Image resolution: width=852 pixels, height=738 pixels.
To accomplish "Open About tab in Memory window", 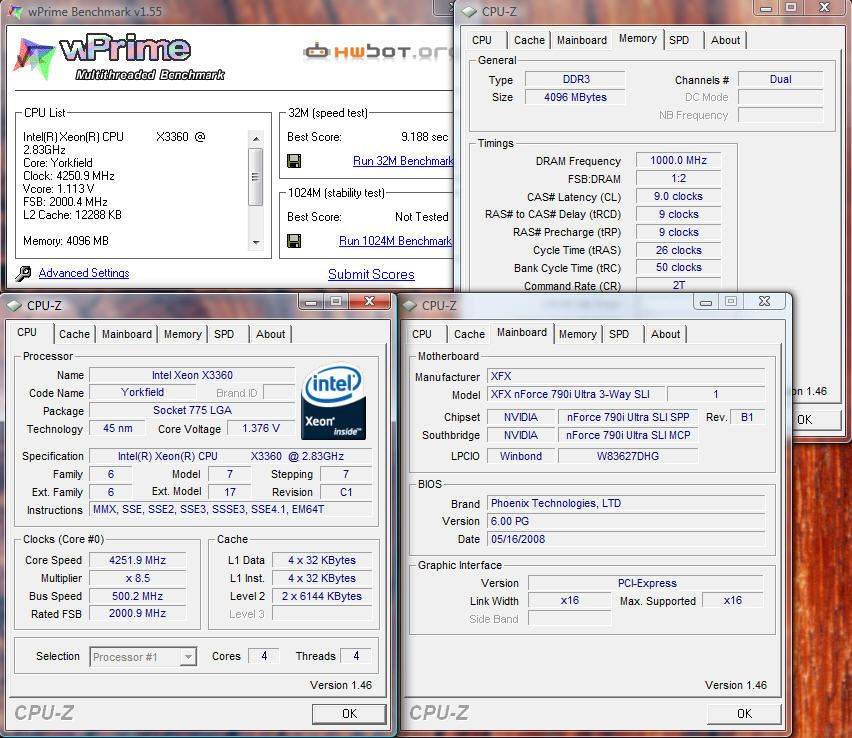I will pyautogui.click(x=725, y=40).
